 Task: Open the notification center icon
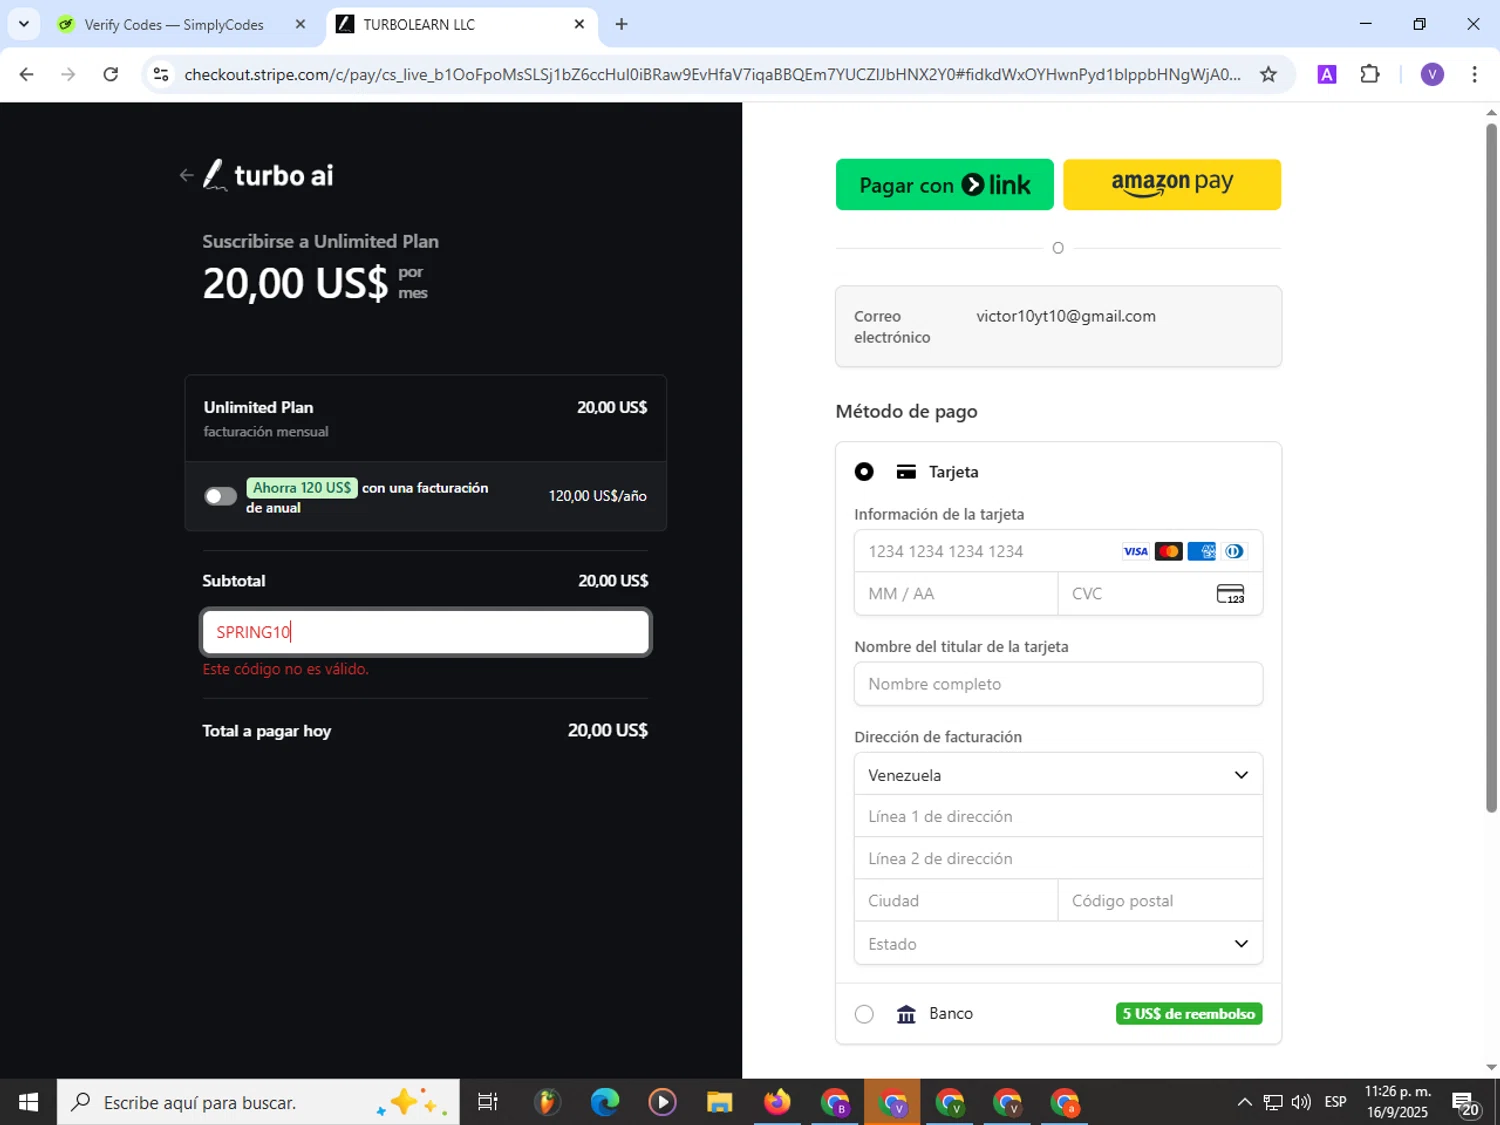tap(1467, 1103)
